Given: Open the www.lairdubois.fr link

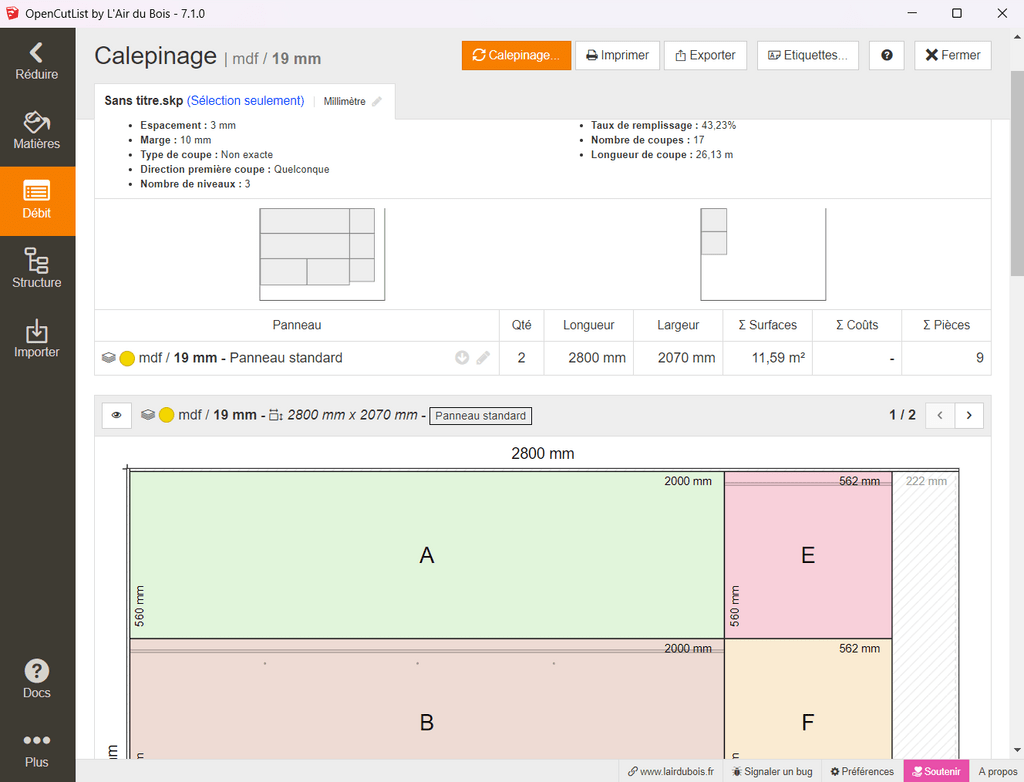Looking at the screenshot, I should (670, 771).
